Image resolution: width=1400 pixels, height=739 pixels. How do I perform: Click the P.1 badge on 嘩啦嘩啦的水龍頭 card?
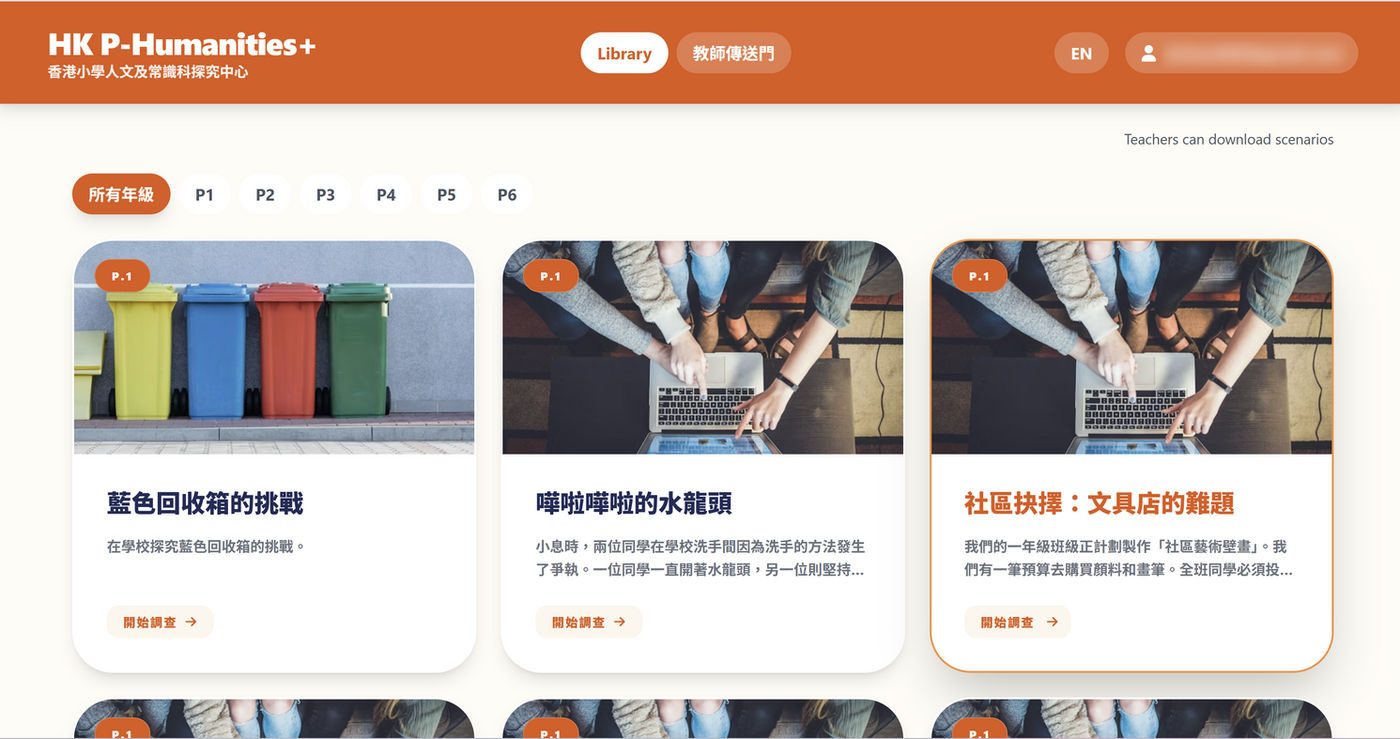coord(551,276)
